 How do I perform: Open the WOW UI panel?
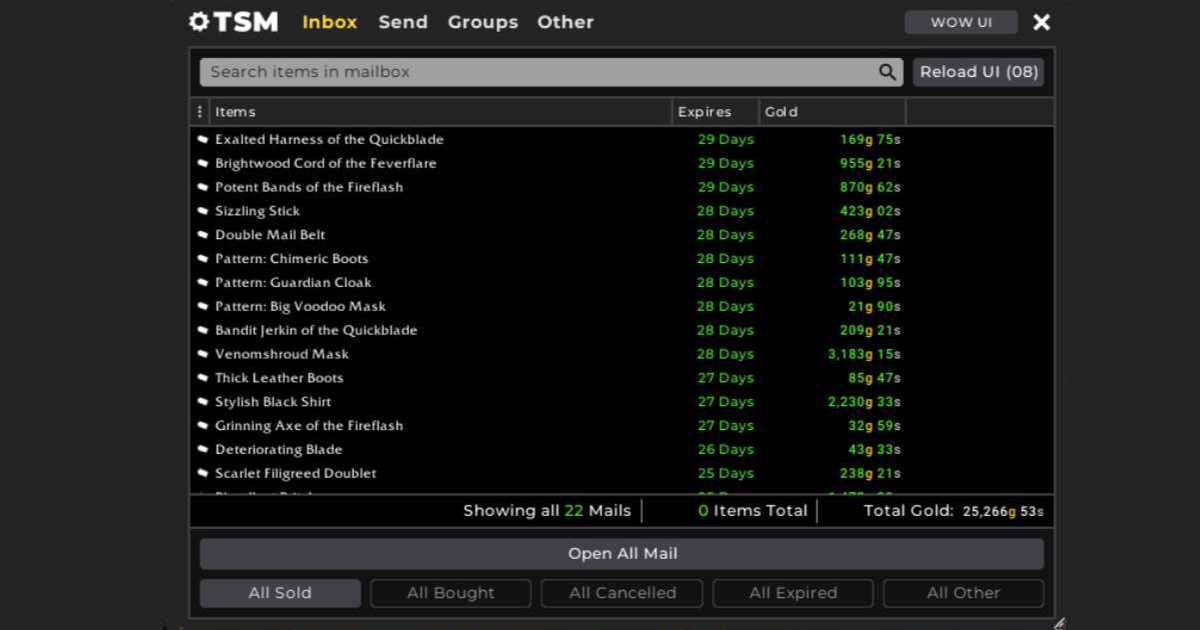pos(960,21)
